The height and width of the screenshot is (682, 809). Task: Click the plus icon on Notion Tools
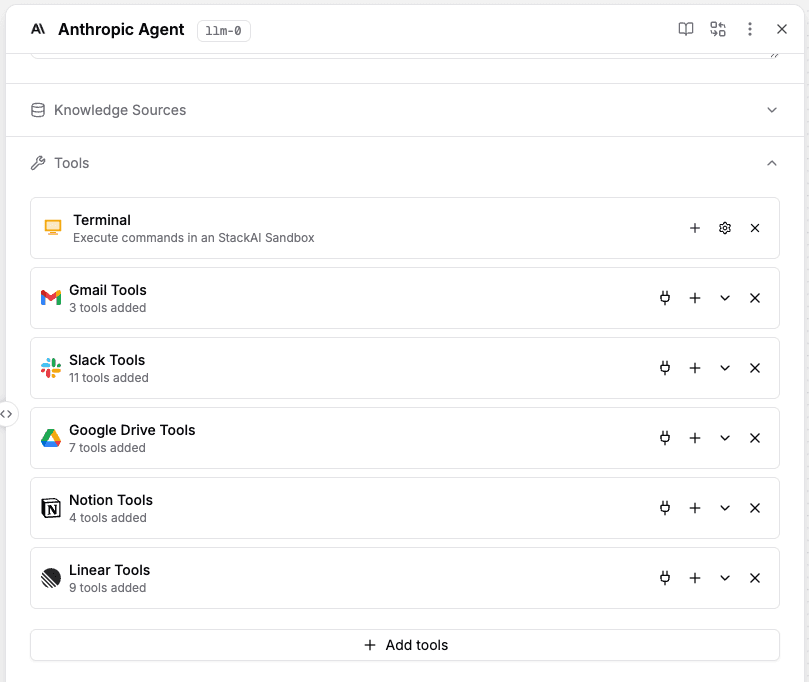click(695, 508)
